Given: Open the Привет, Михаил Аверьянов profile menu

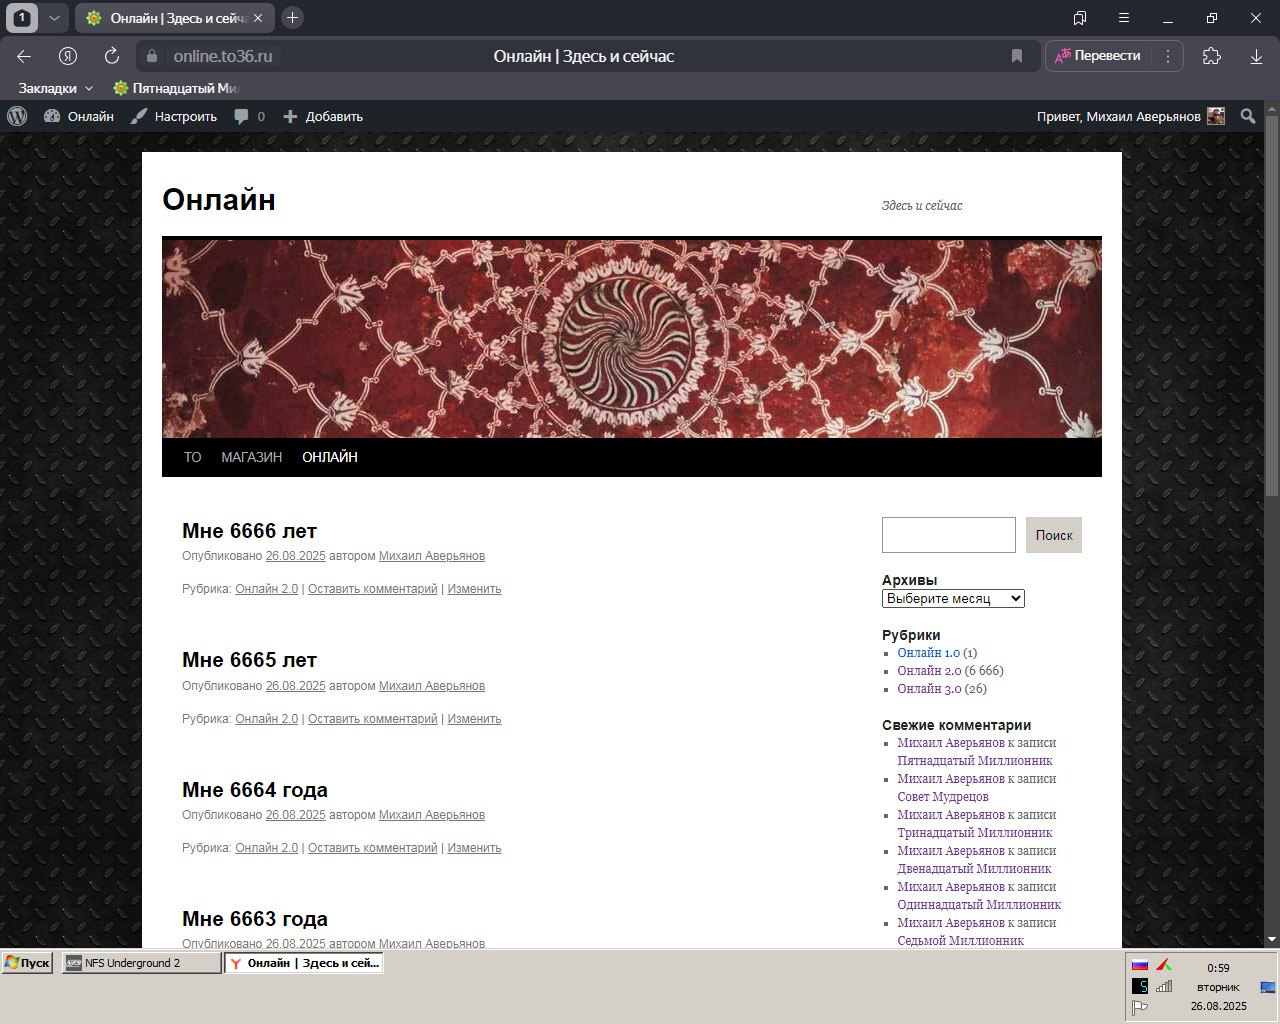Looking at the screenshot, I should click(x=1130, y=116).
